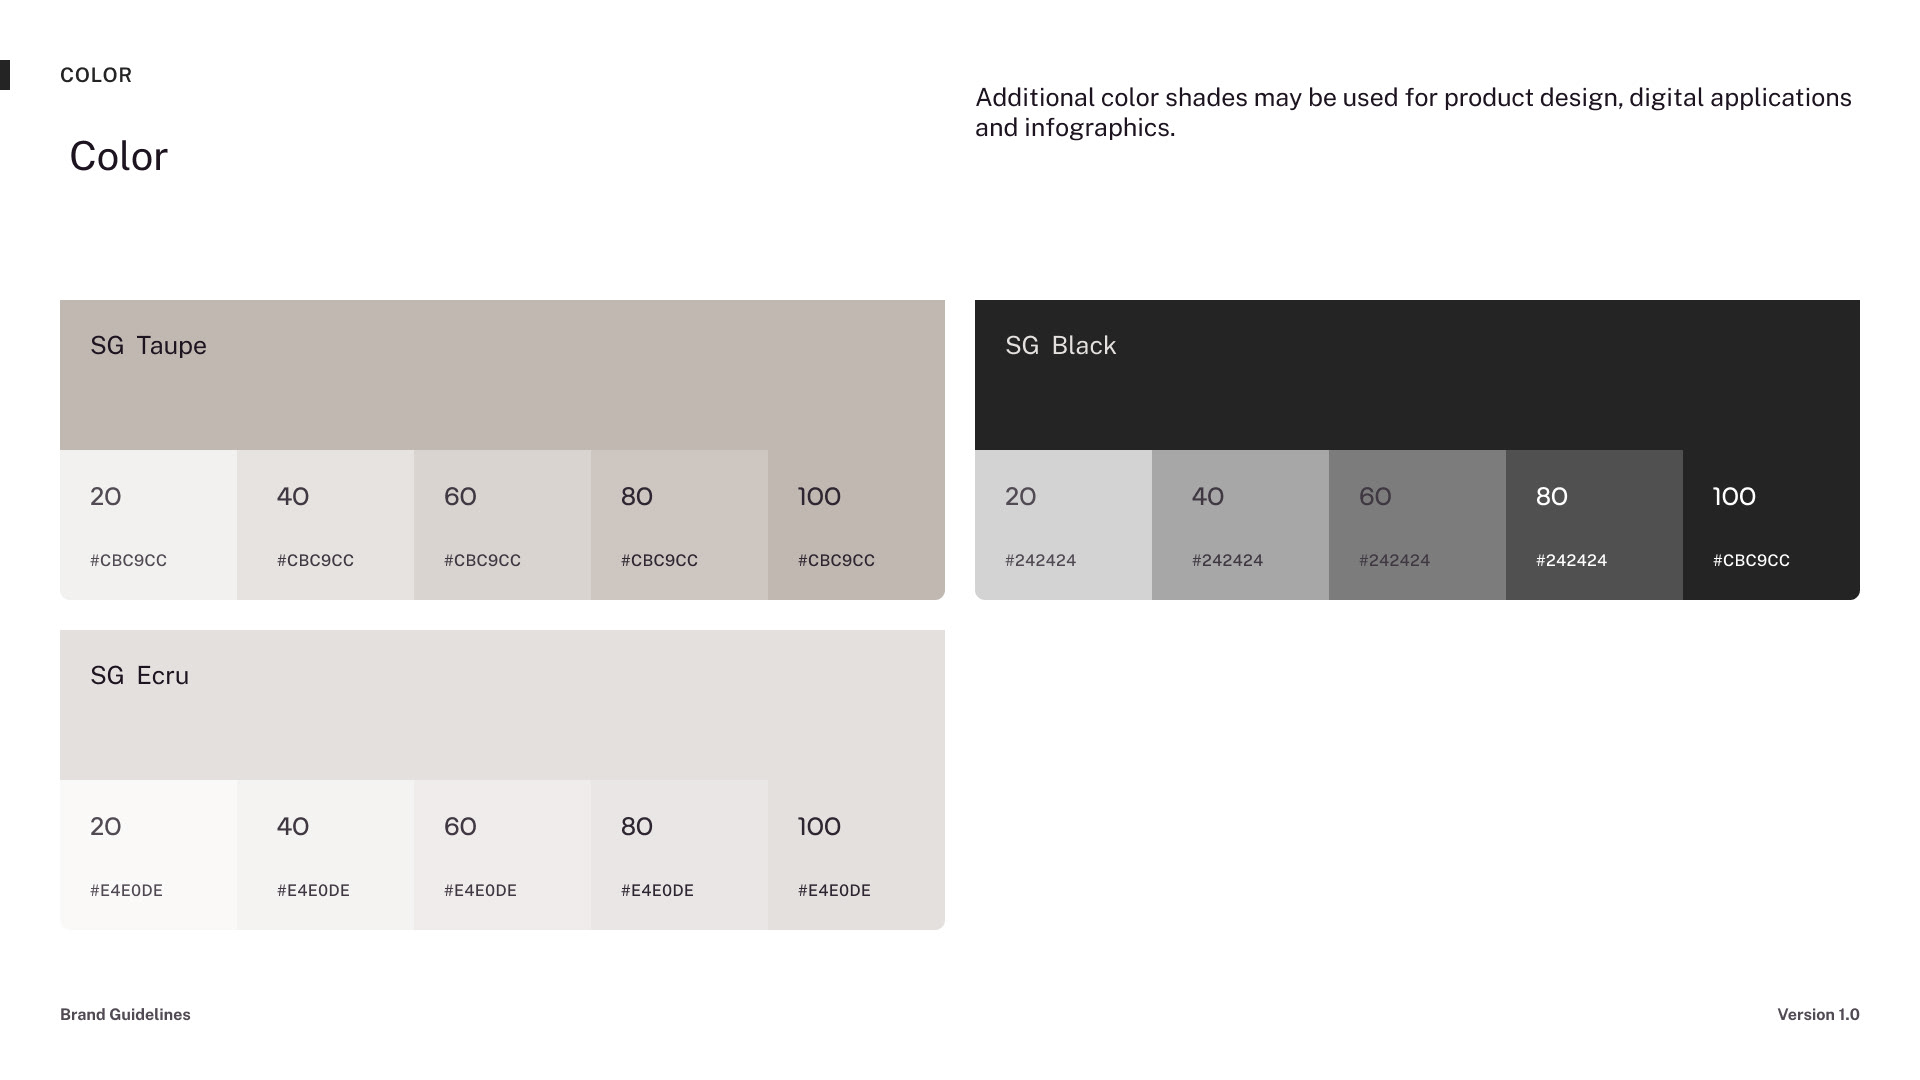Screen dimensions: 1920x1080
Task: Pick the SG Ecru 60 shade swatch
Action: point(502,855)
